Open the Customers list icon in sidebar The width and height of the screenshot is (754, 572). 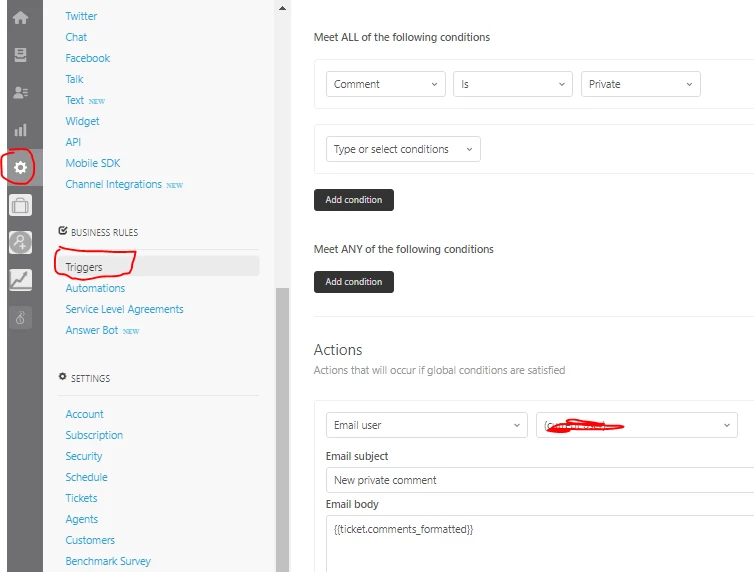coord(20,92)
